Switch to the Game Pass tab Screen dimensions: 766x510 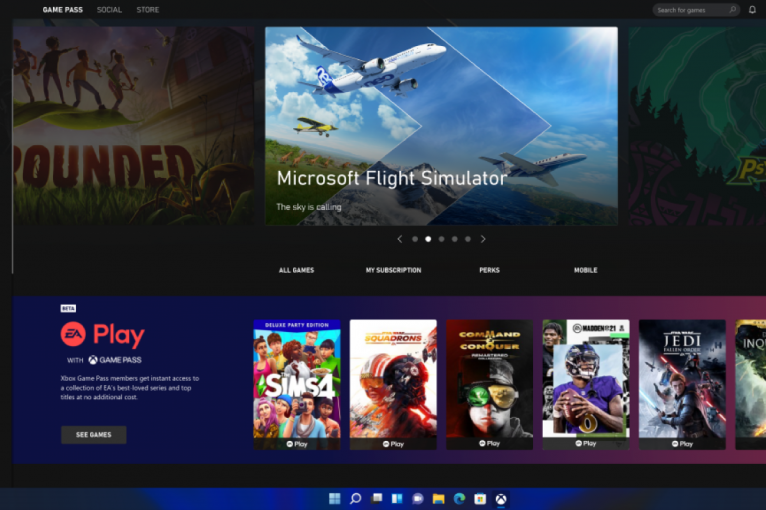pyautogui.click(x=63, y=10)
